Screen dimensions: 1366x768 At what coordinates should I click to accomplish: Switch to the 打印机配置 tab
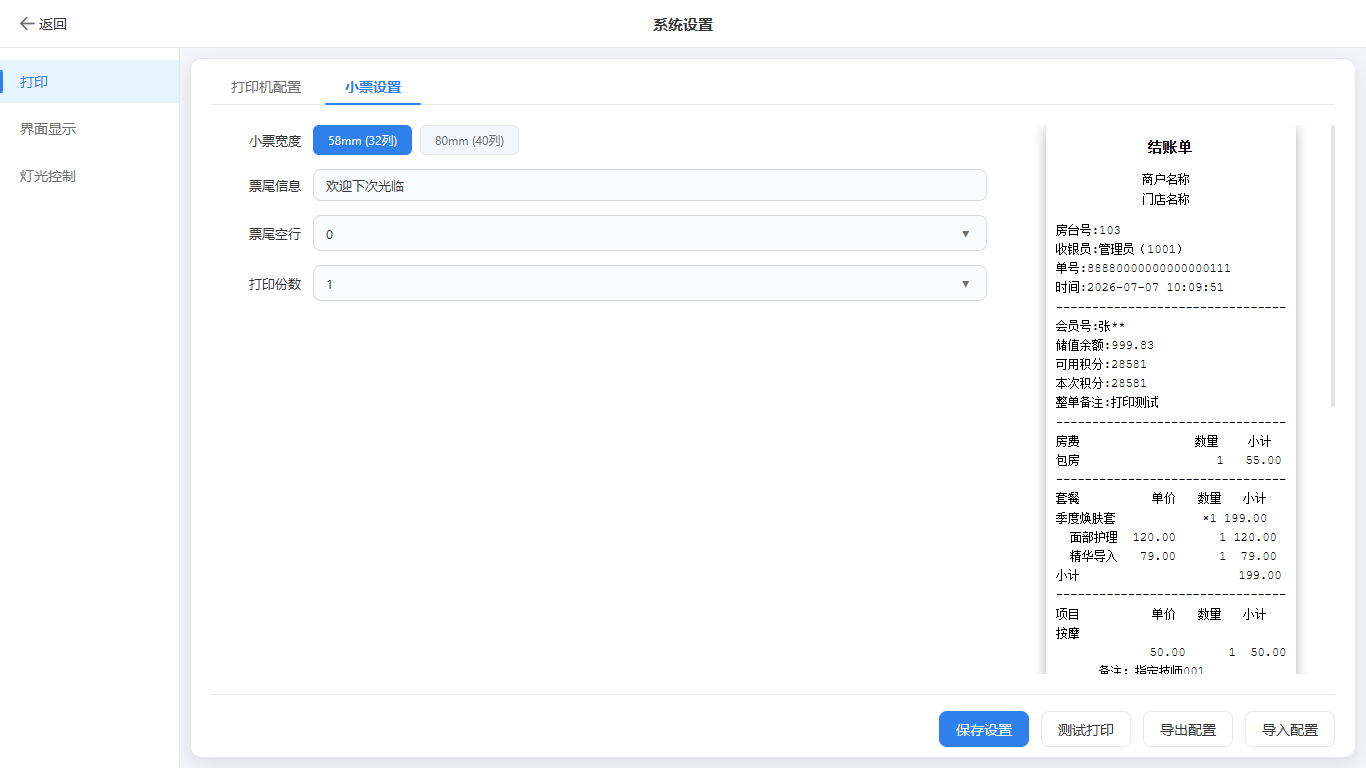(x=266, y=87)
